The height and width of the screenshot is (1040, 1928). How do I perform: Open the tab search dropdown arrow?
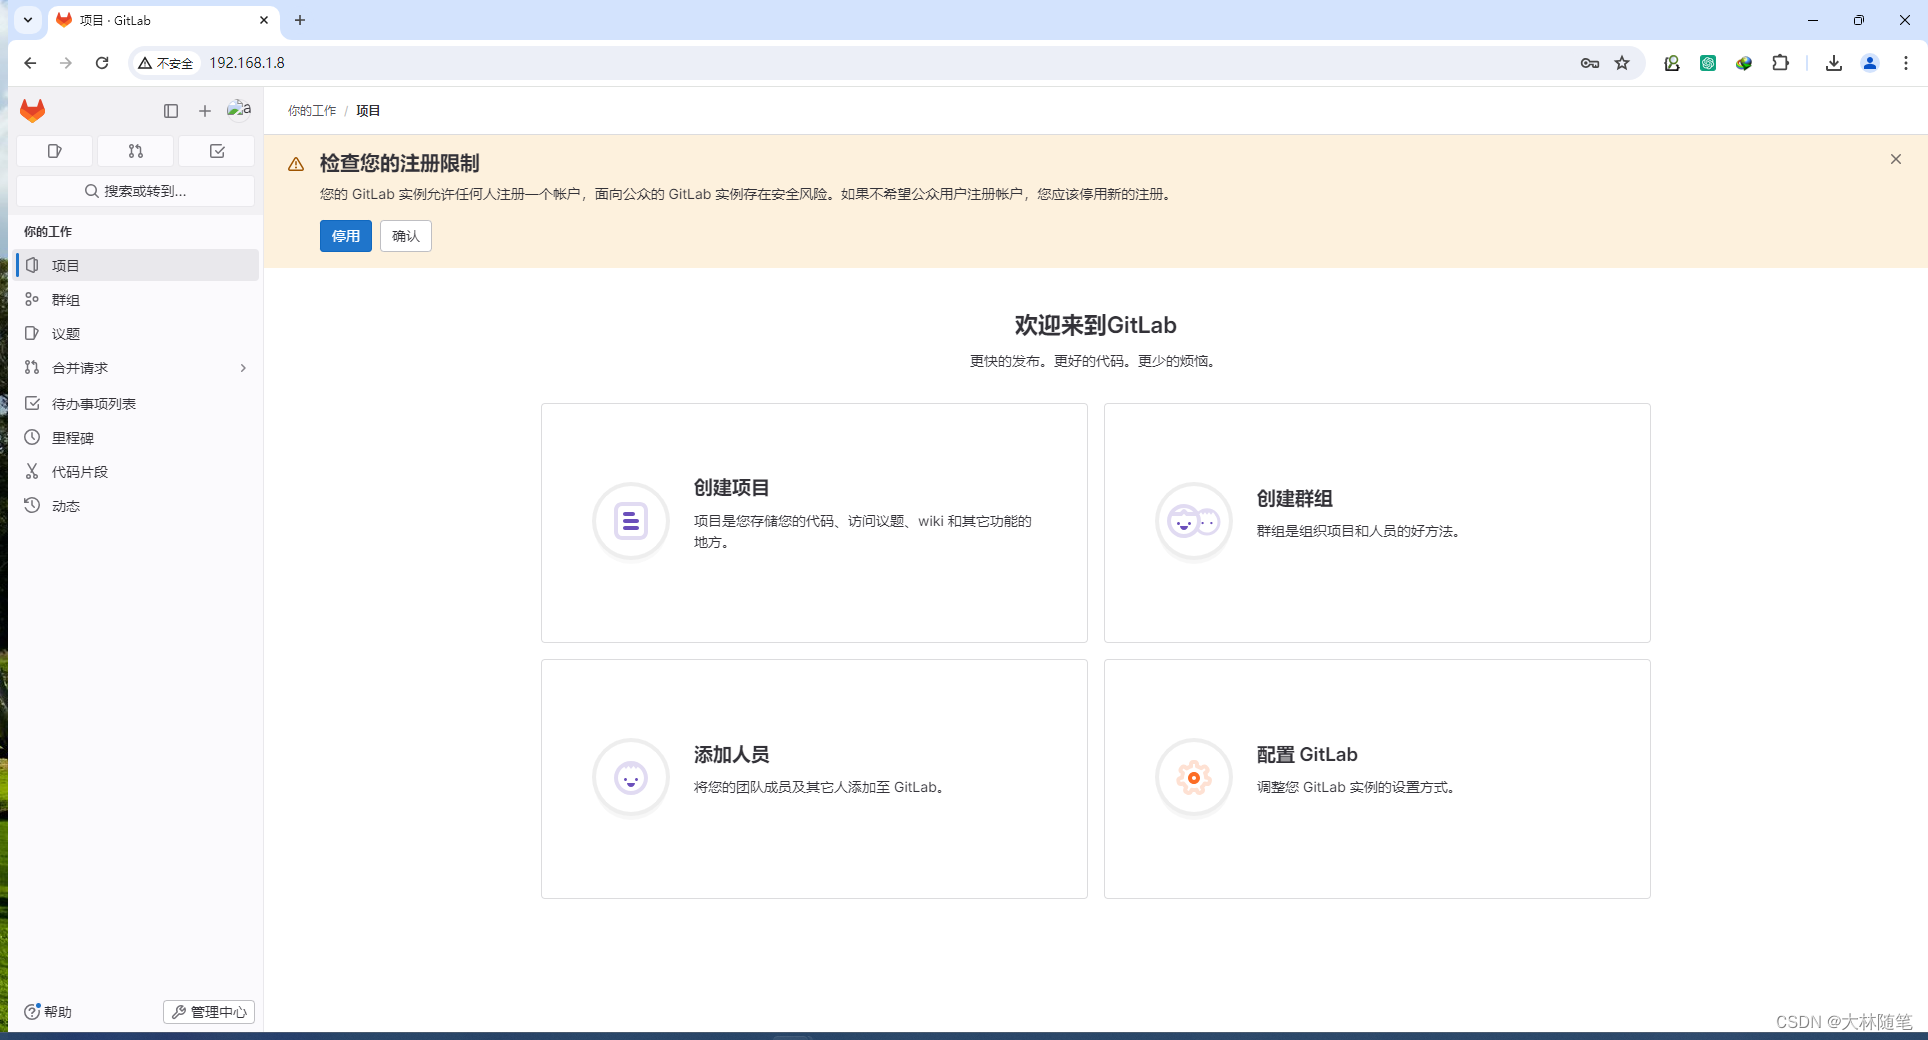click(x=27, y=20)
